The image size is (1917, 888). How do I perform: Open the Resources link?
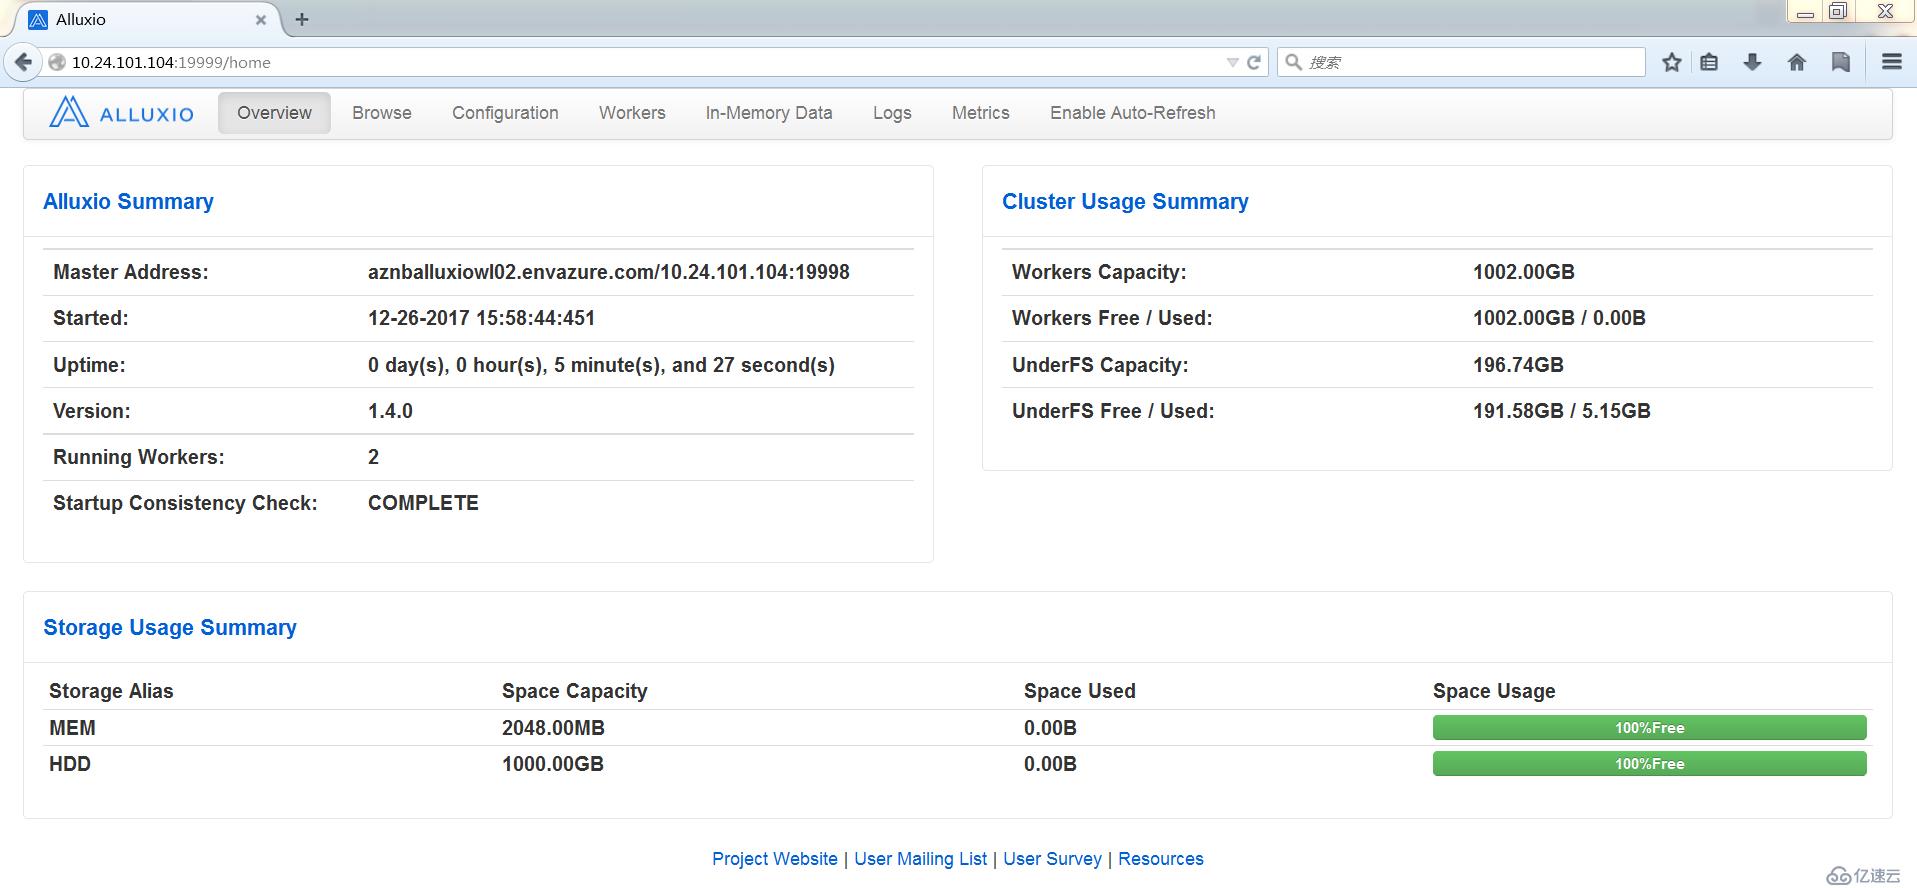coord(1161,859)
